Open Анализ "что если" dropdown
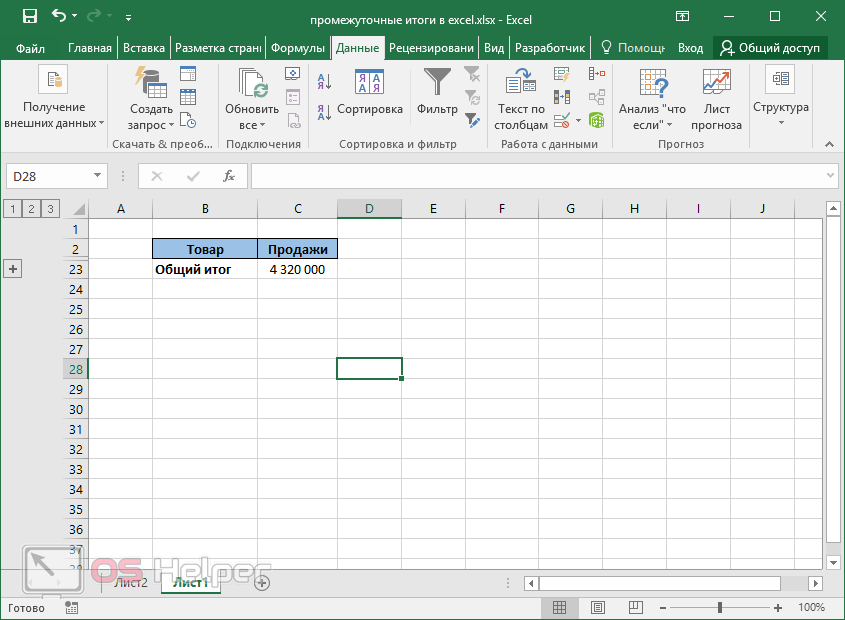This screenshot has width=845, height=620. pyautogui.click(x=652, y=99)
